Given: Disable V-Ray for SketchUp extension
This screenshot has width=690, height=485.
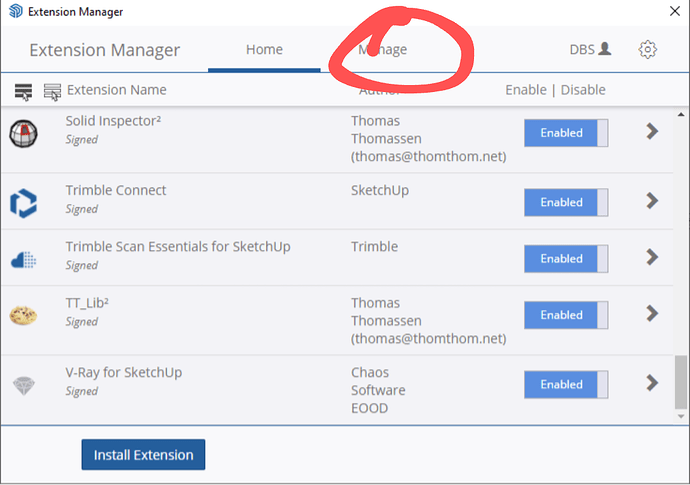Looking at the screenshot, I should (566, 384).
